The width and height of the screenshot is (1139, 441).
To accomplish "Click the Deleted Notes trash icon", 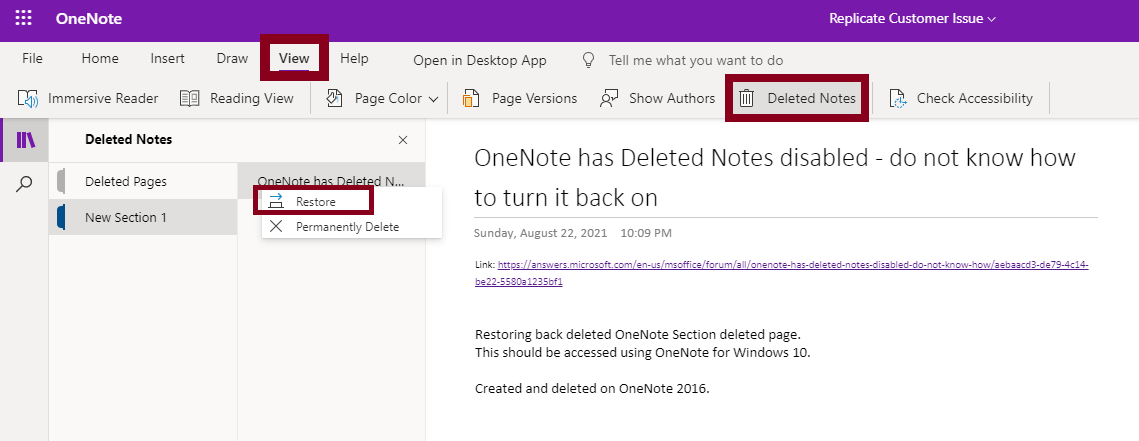I will click(747, 99).
